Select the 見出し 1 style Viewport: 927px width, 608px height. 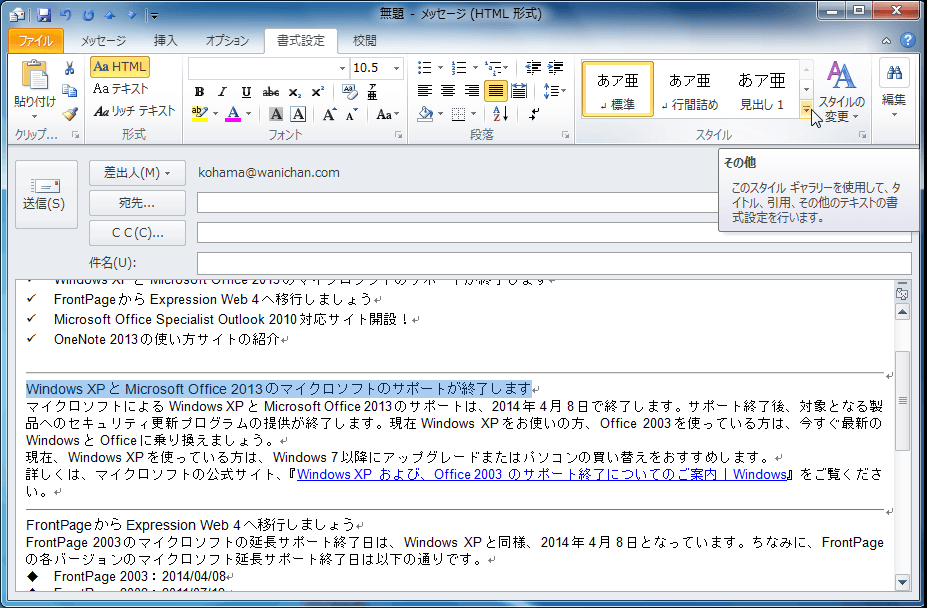click(761, 89)
